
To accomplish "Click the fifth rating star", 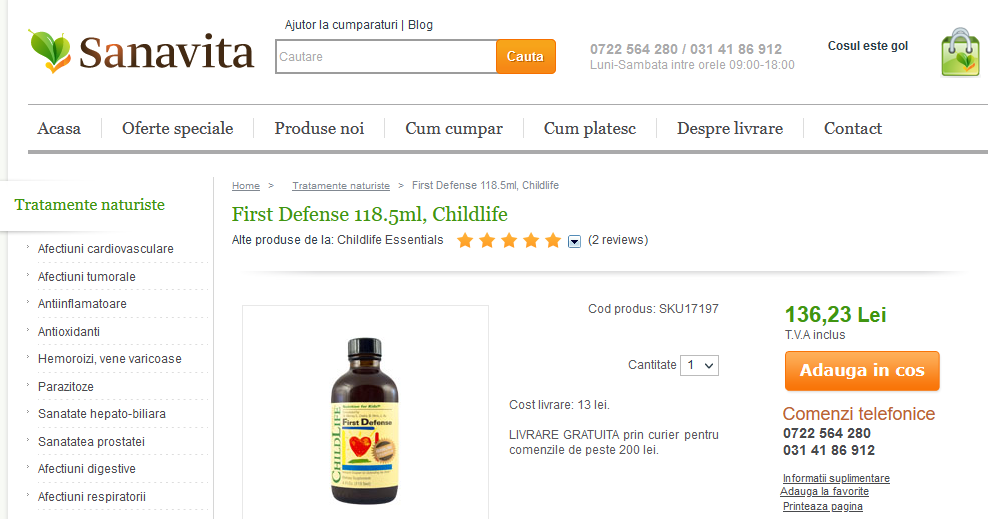I will click(553, 241).
